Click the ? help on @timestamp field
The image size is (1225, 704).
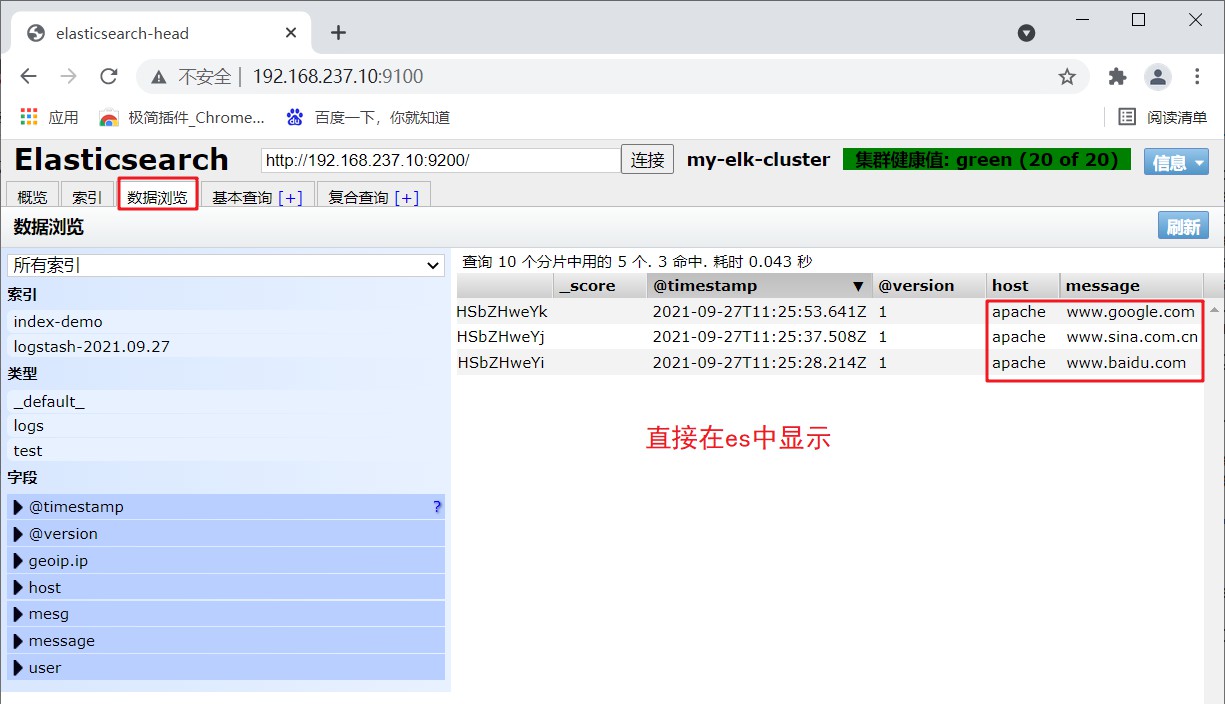point(437,507)
